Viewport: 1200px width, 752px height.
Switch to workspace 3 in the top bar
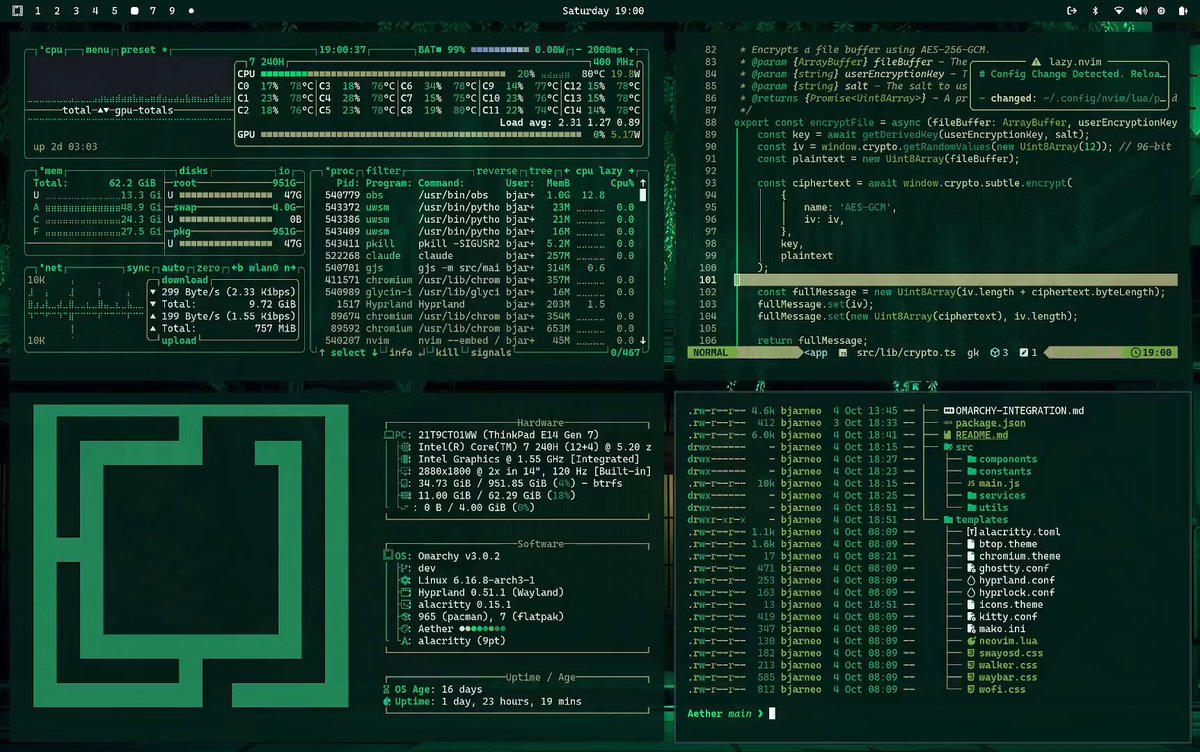click(x=76, y=10)
